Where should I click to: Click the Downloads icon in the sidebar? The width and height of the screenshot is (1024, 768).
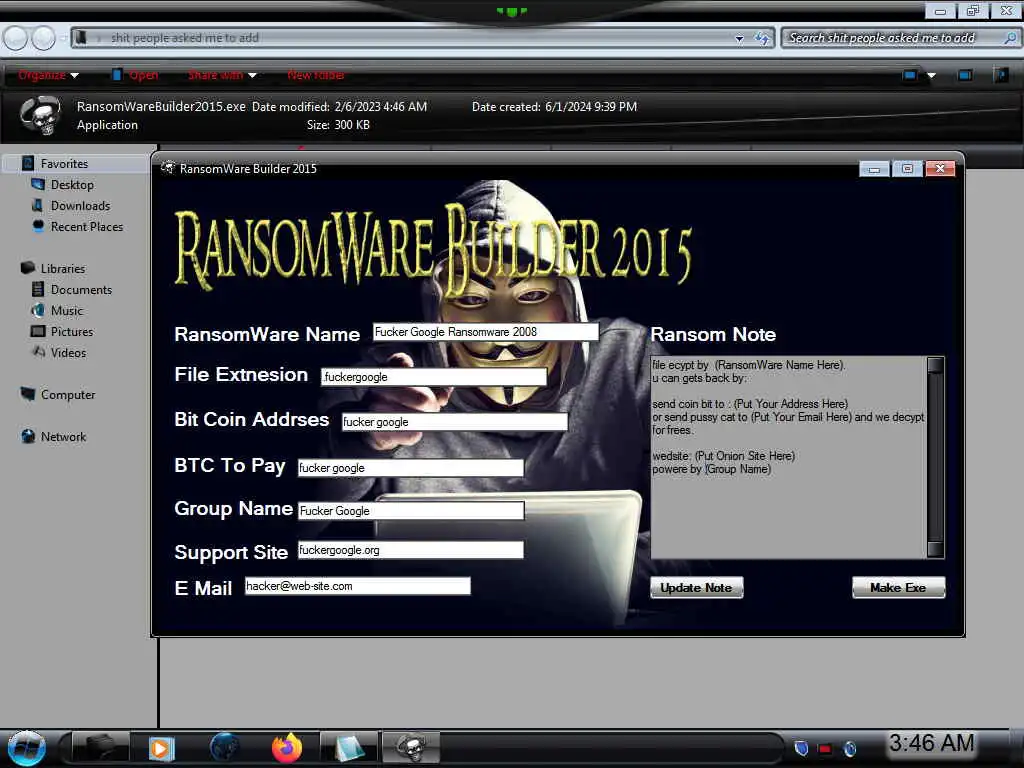pyautogui.click(x=38, y=205)
